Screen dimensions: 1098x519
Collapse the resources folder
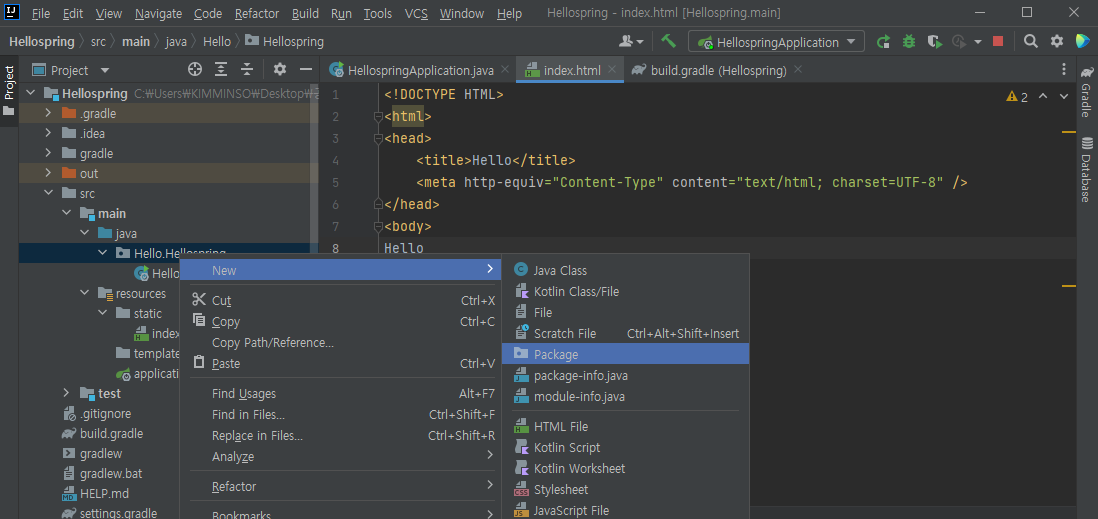(85, 293)
